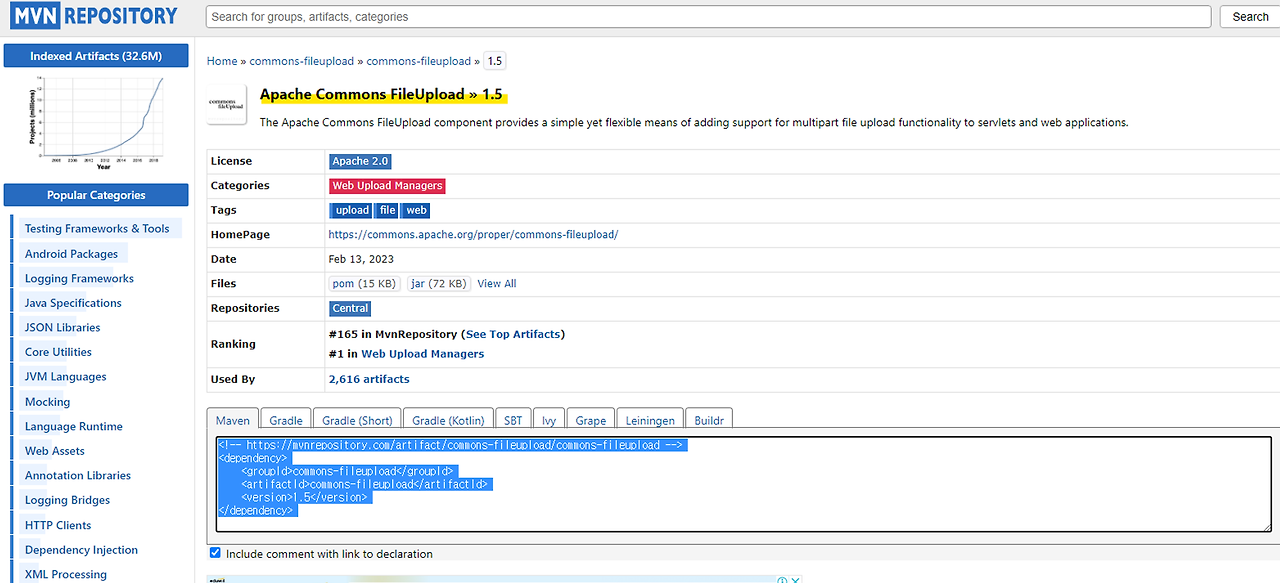
Task: Open Java Specifications category
Action: coord(73,303)
